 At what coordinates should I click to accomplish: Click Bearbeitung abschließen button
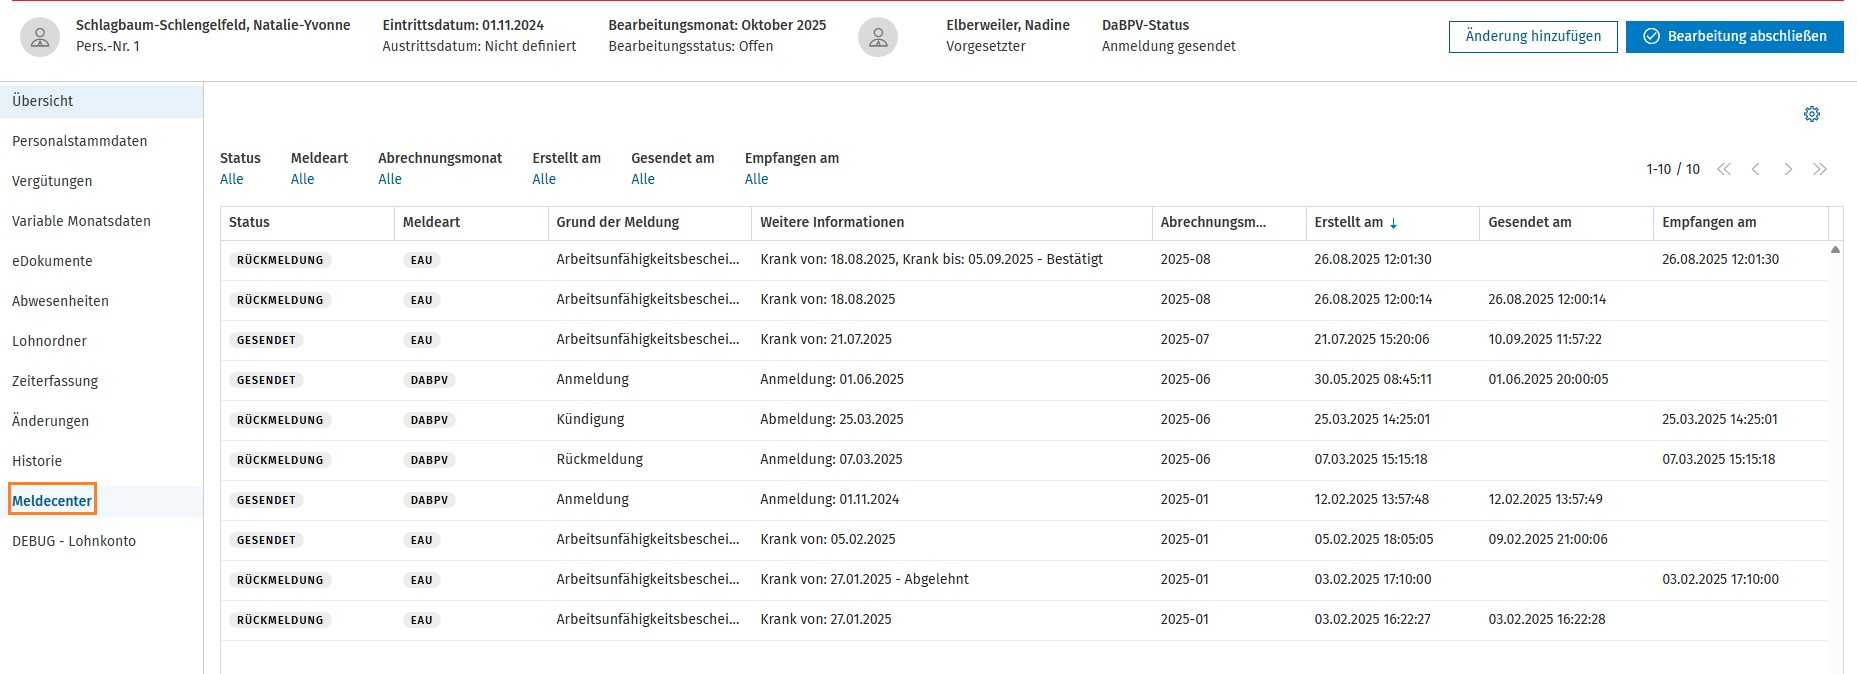(x=1734, y=36)
